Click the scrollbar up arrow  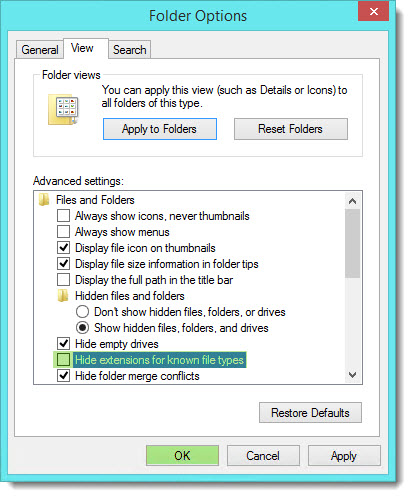click(352, 201)
